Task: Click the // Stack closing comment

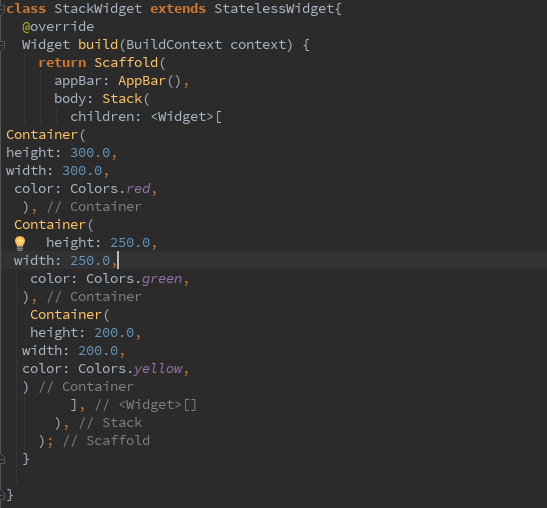Action: [x=110, y=423]
